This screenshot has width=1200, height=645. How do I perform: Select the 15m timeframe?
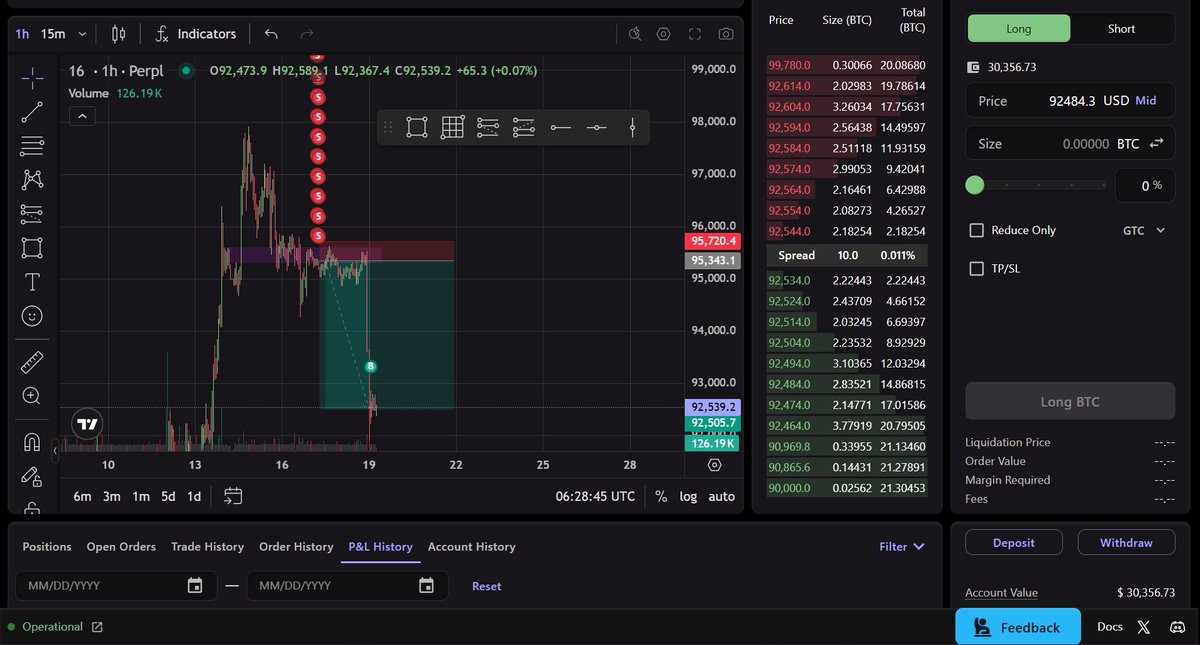(53, 34)
